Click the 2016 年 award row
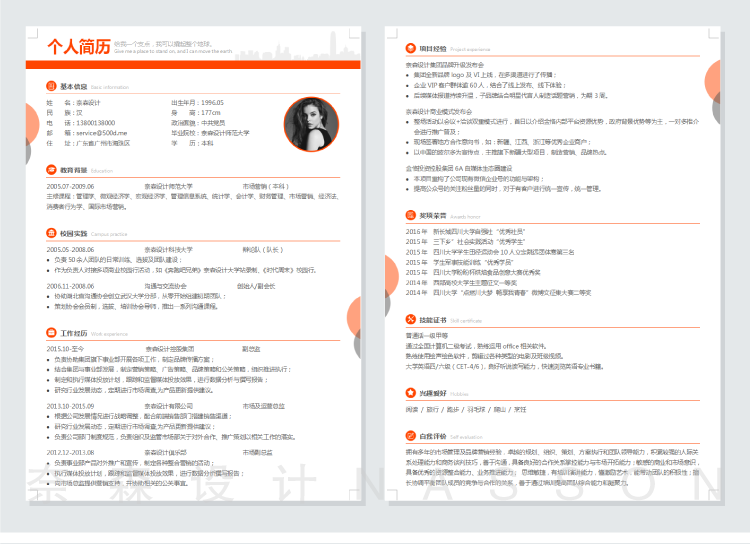The image size is (750, 544). coord(465,232)
